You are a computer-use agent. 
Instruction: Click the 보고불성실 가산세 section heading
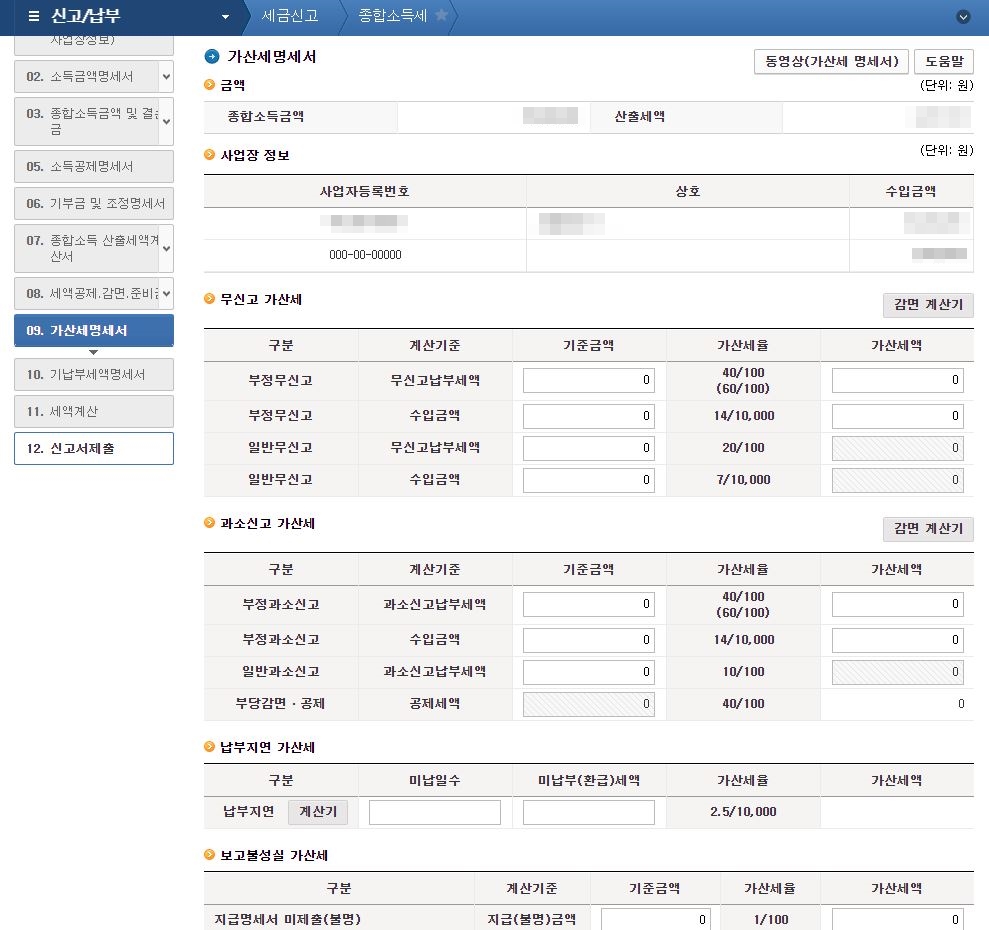[x=274, y=856]
